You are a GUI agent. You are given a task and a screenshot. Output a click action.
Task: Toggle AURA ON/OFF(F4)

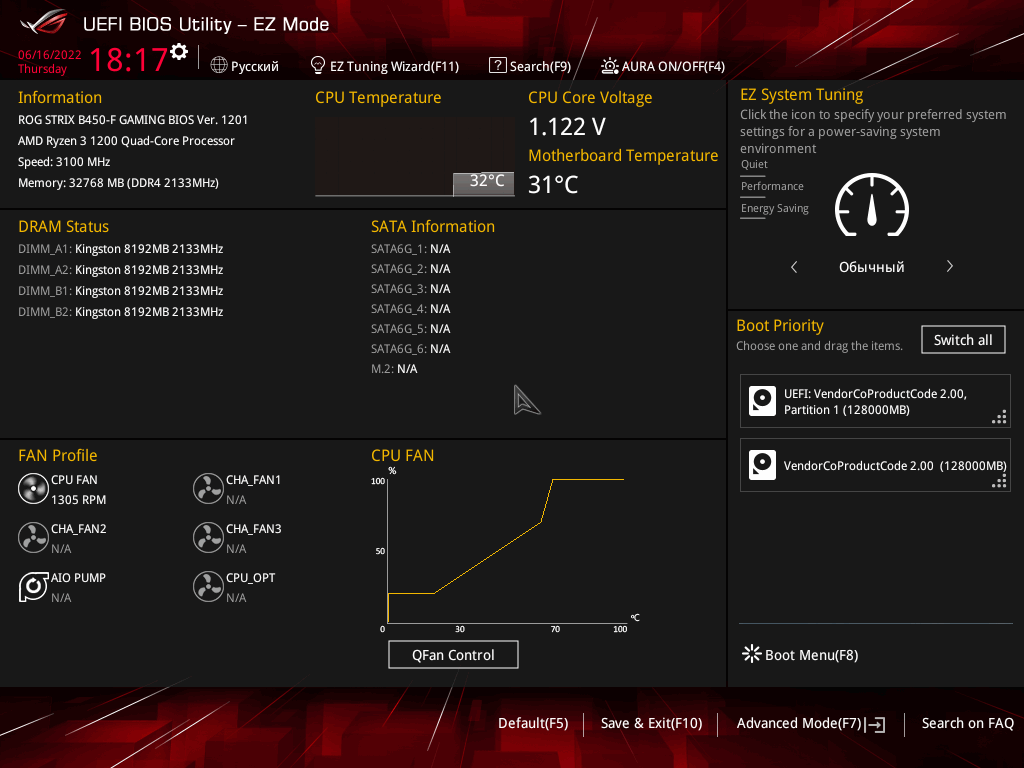(673, 67)
